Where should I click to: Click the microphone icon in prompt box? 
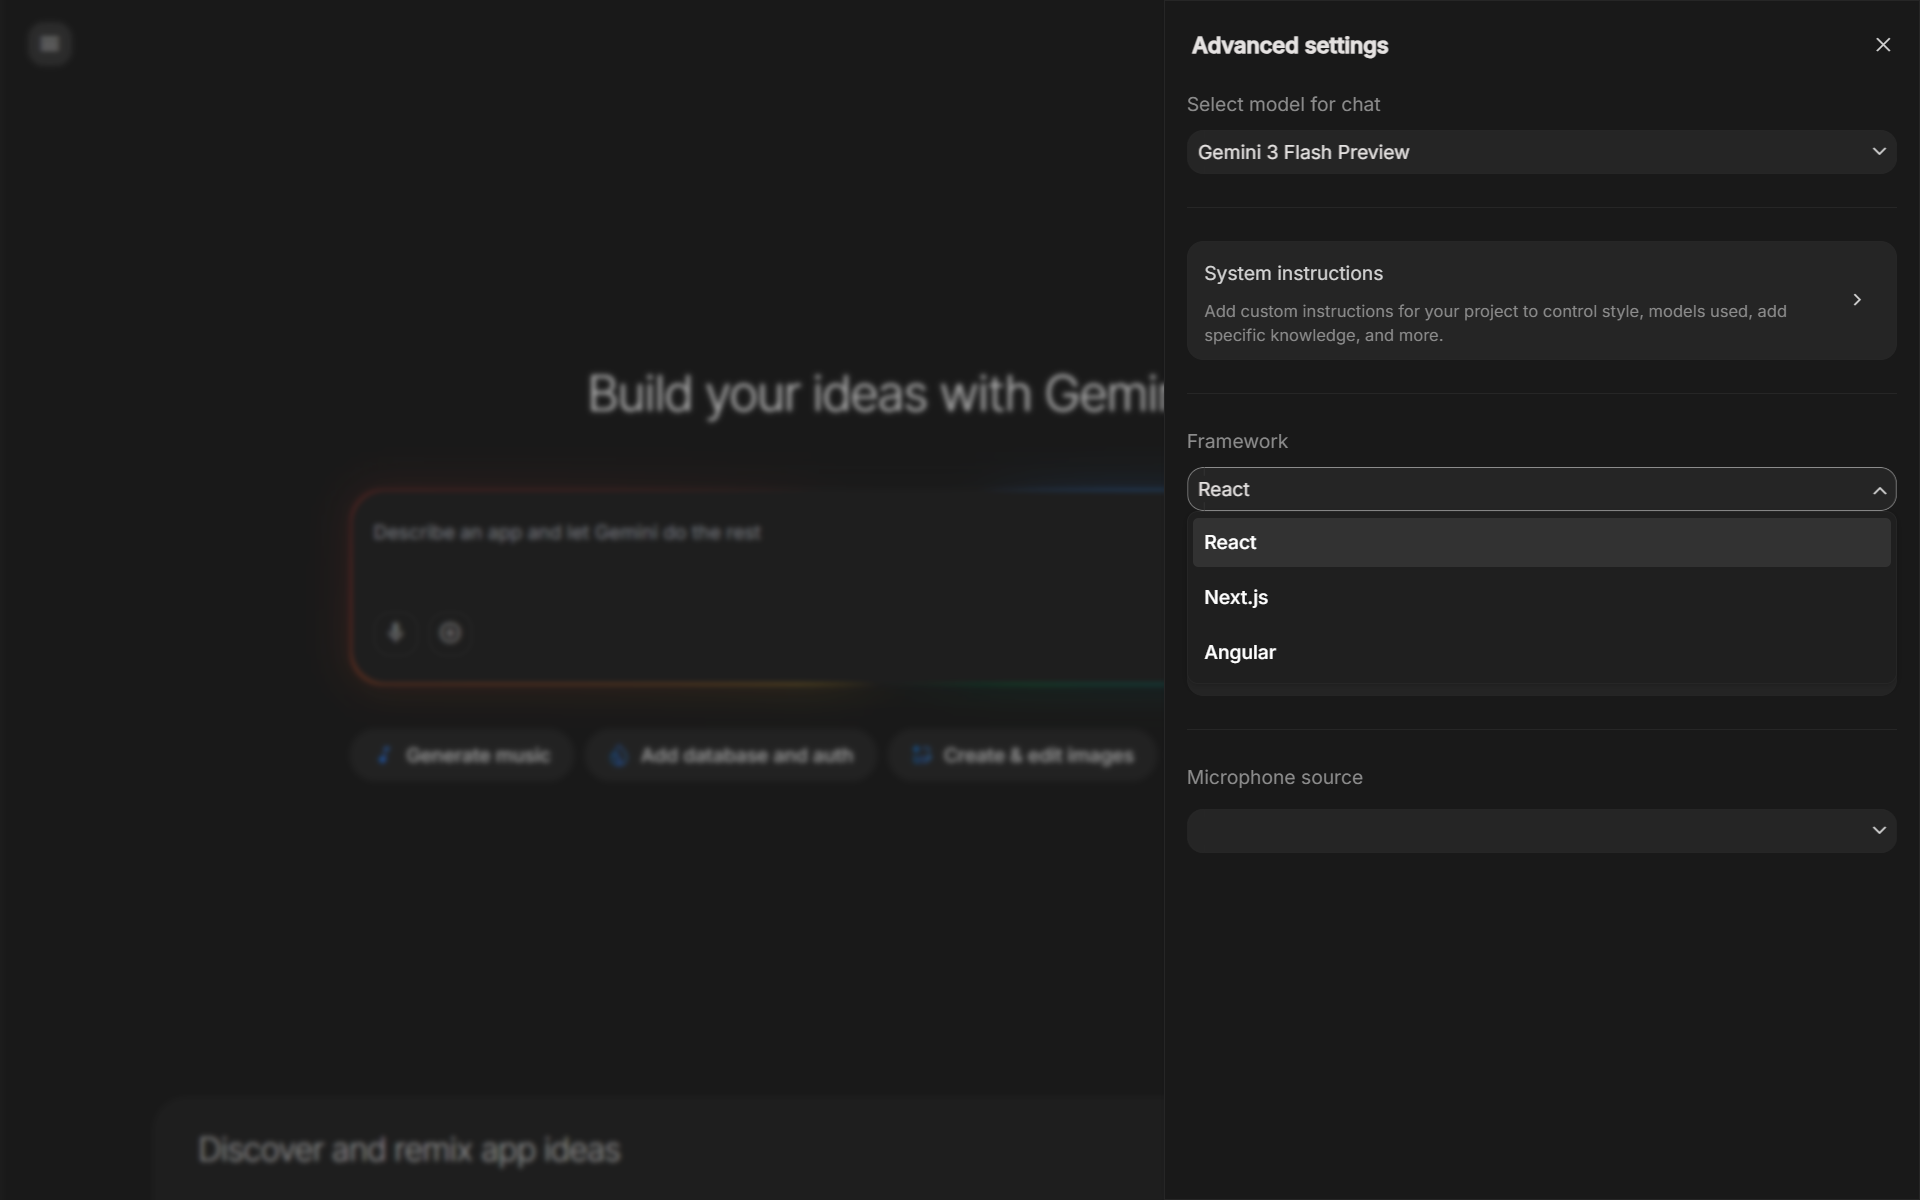coord(395,632)
